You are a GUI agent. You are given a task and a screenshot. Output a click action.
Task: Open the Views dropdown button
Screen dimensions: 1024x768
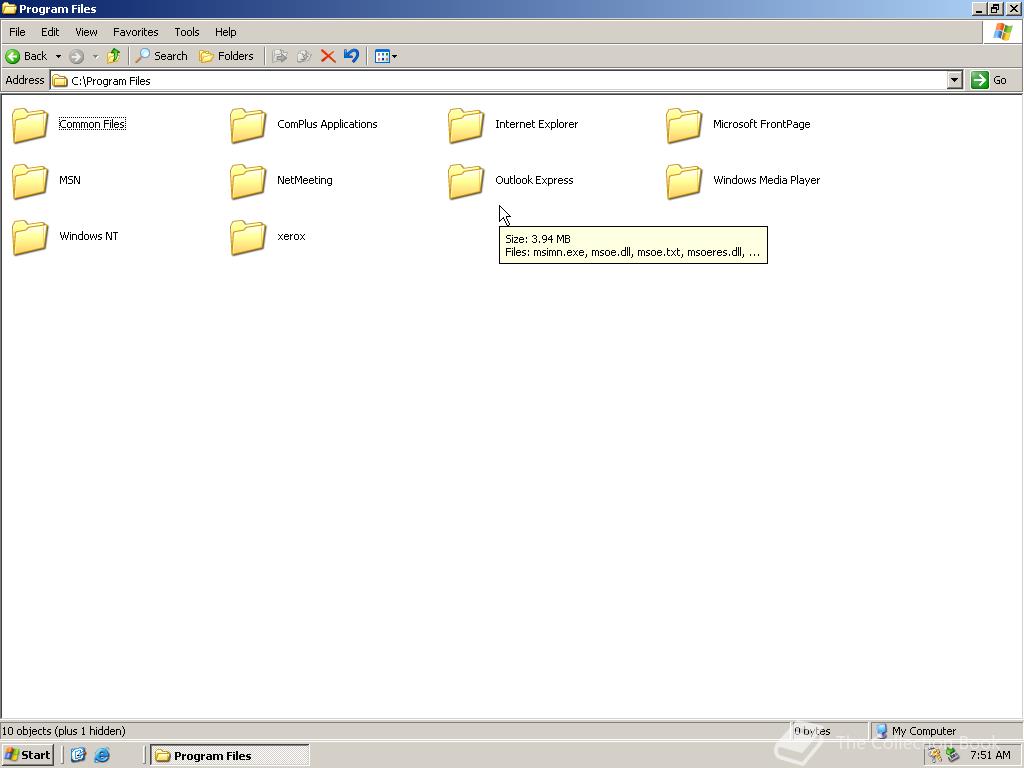coord(386,56)
